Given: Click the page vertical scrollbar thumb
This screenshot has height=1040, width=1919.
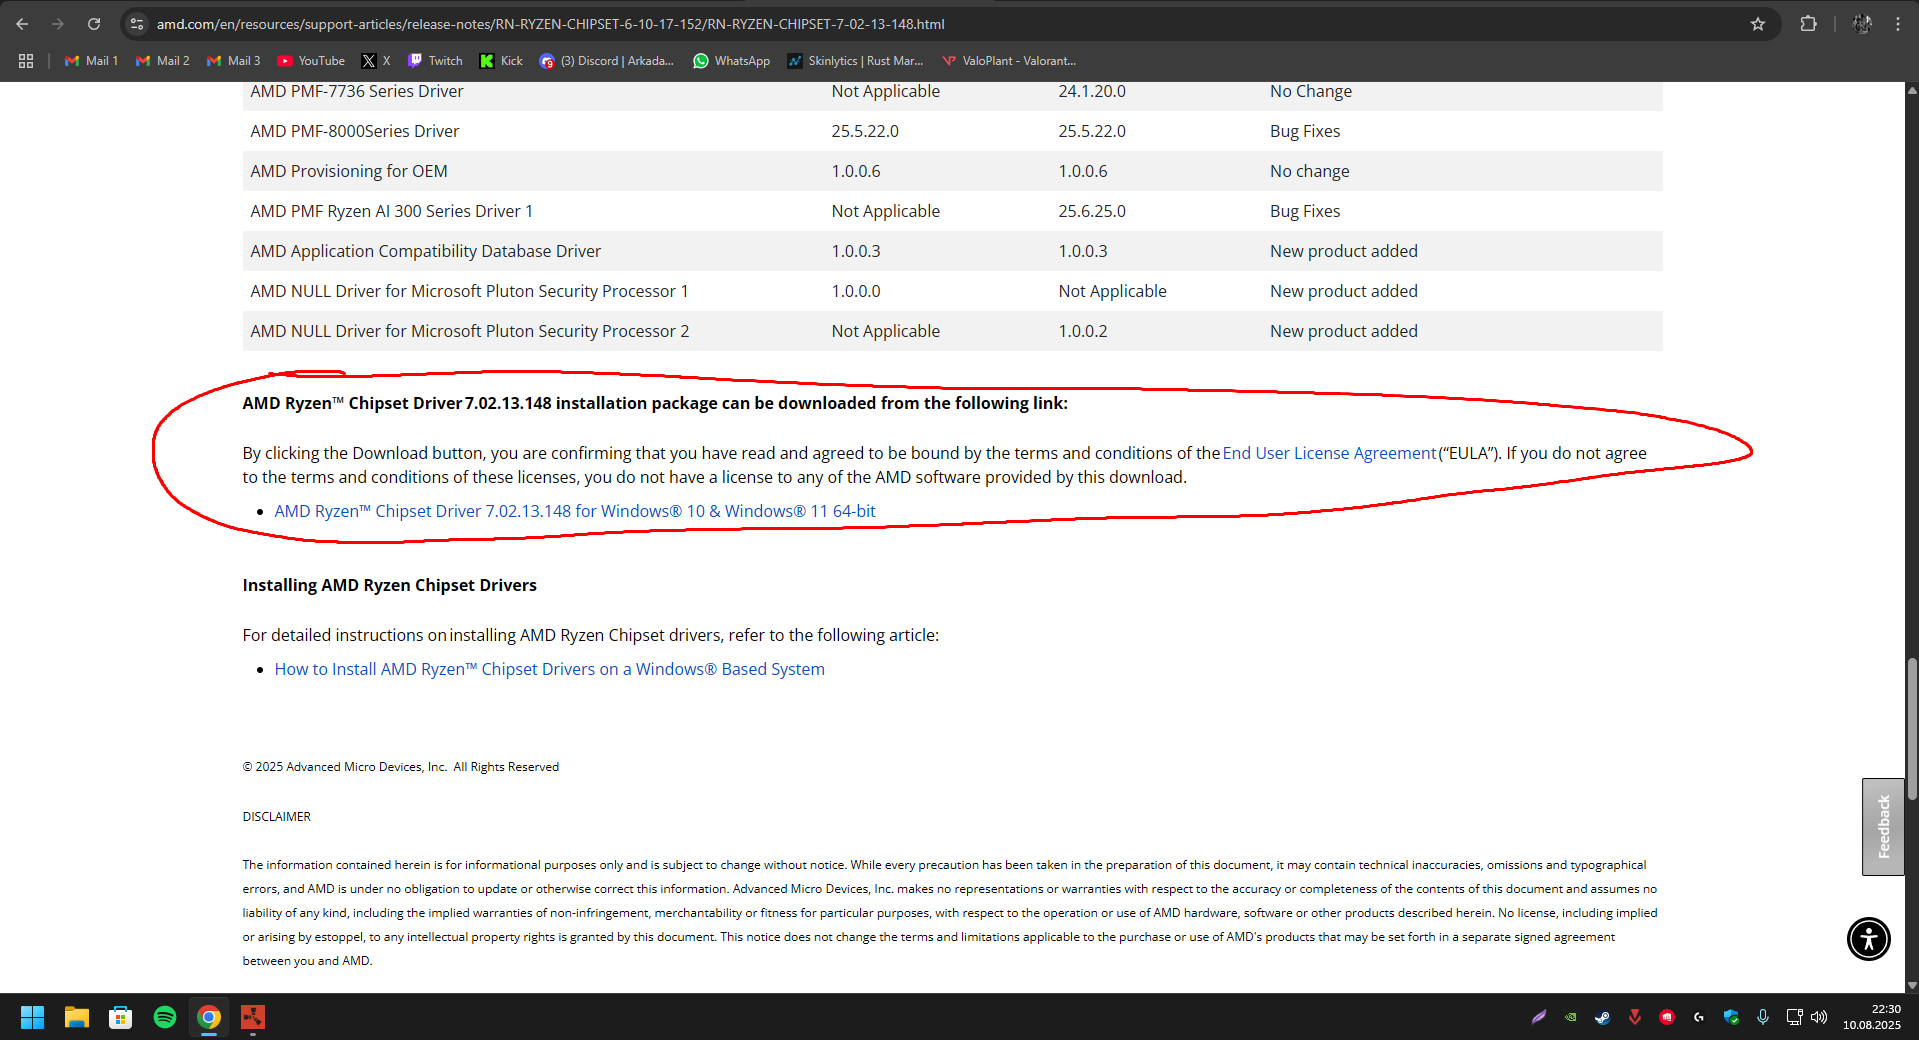Looking at the screenshot, I should point(1912,728).
